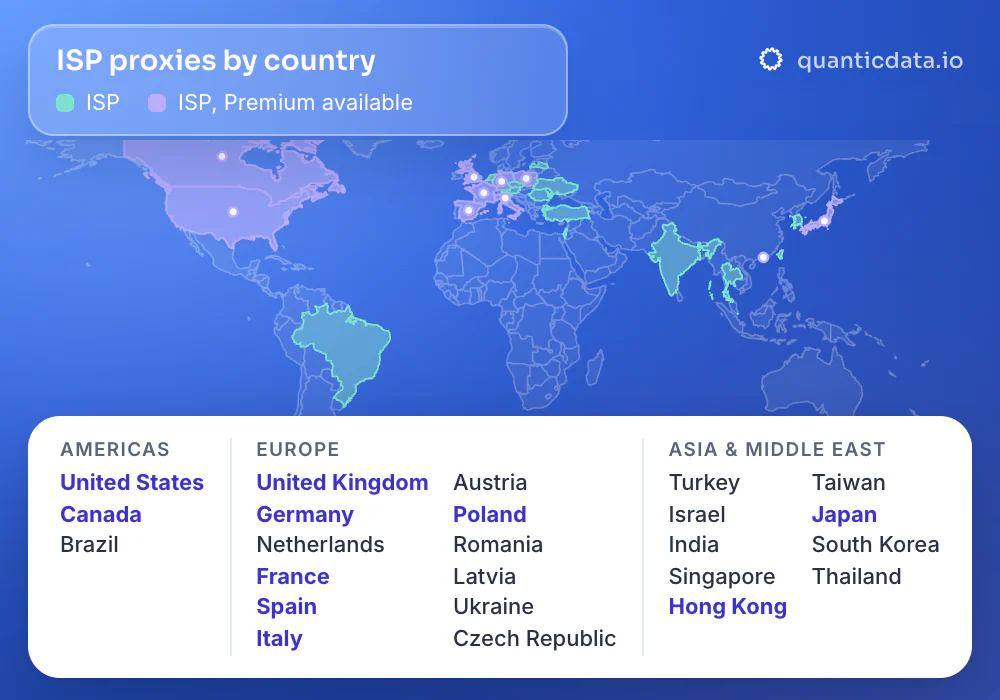
Task: Click Latvia in Europe list
Action: pos(485,576)
